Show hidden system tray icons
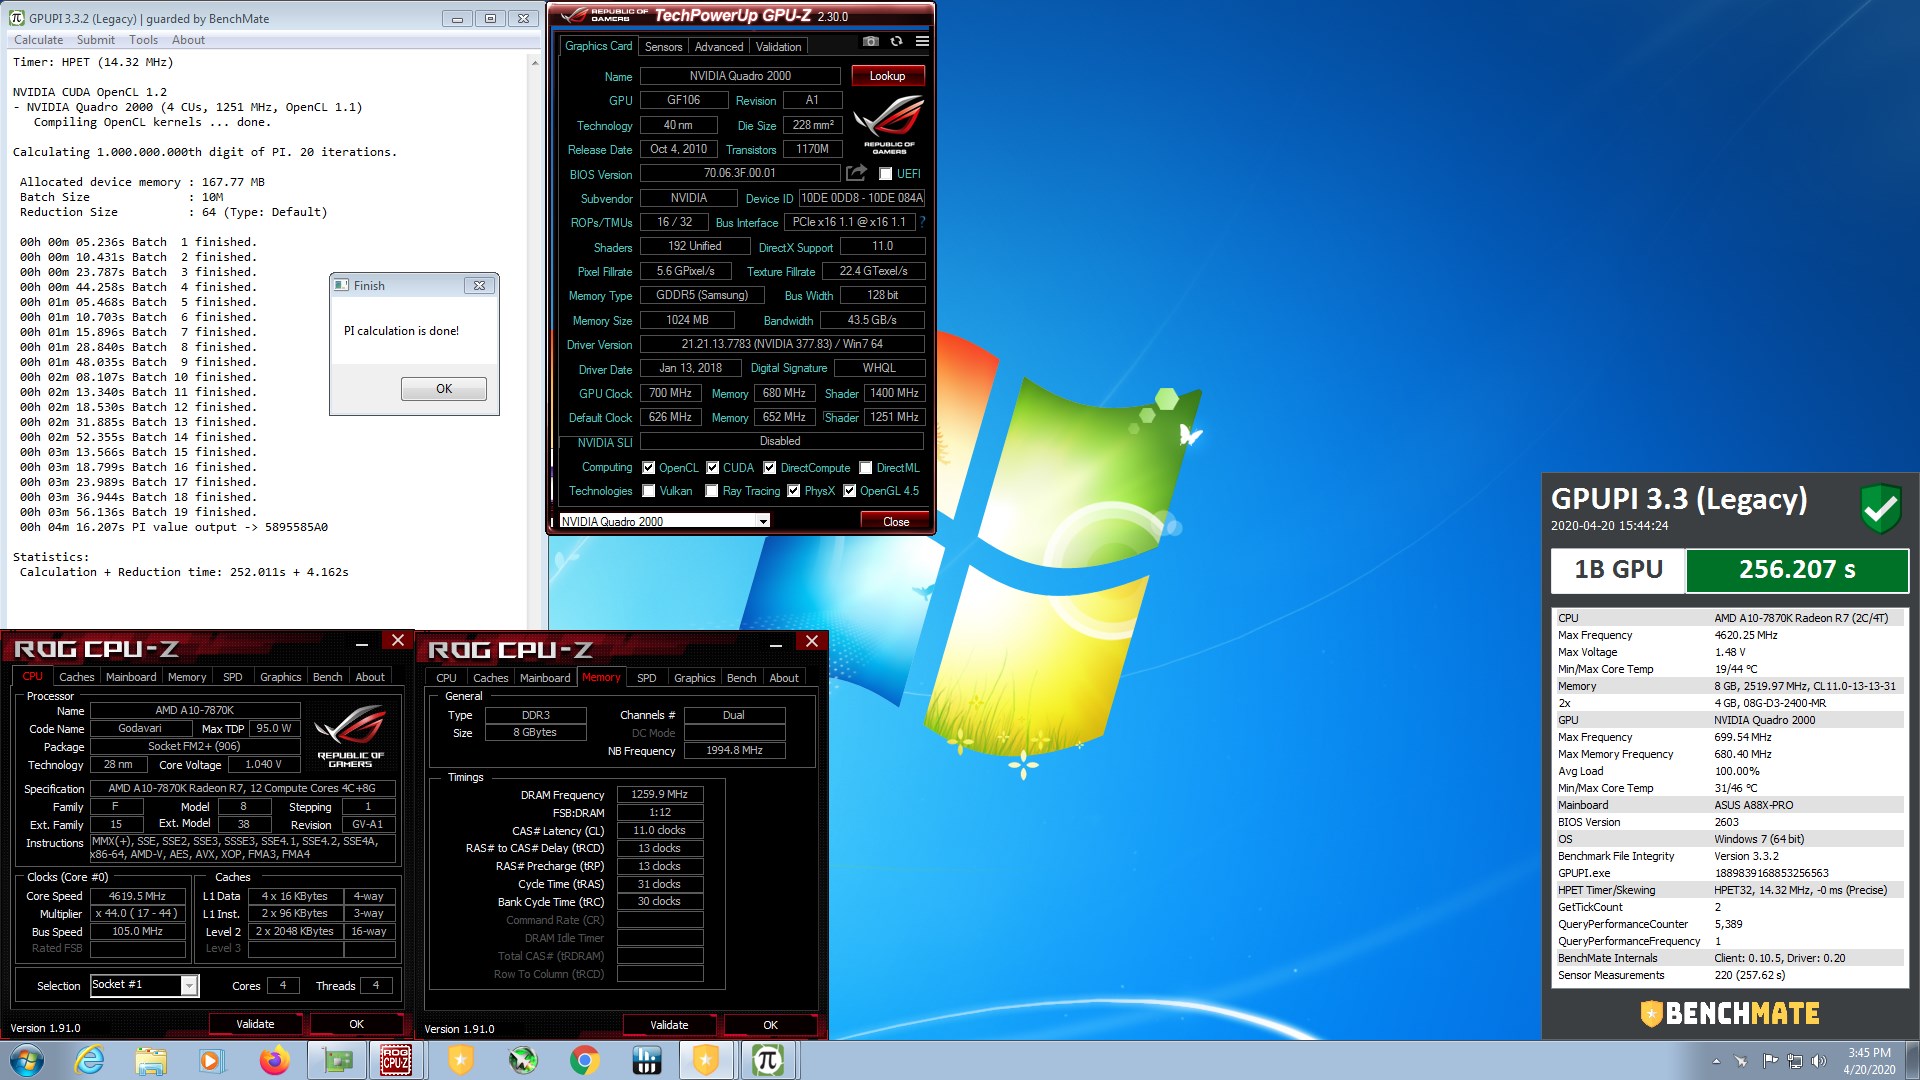The height and width of the screenshot is (1080, 1920). coord(1716,1061)
